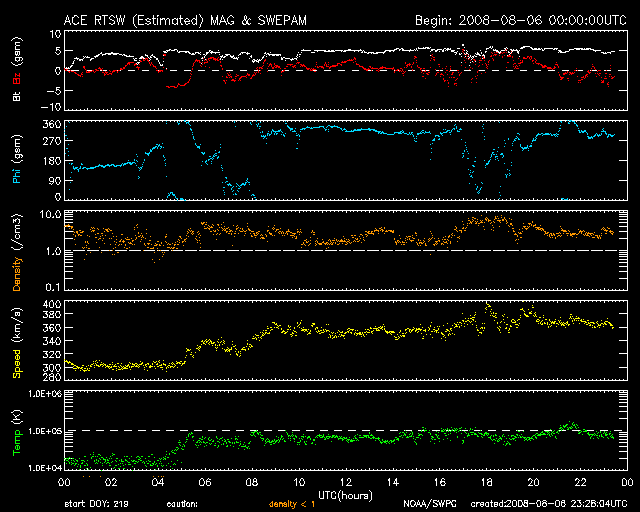Click the "04" hour tick label
The width and height of the screenshot is (640, 512).
[x=158, y=483]
